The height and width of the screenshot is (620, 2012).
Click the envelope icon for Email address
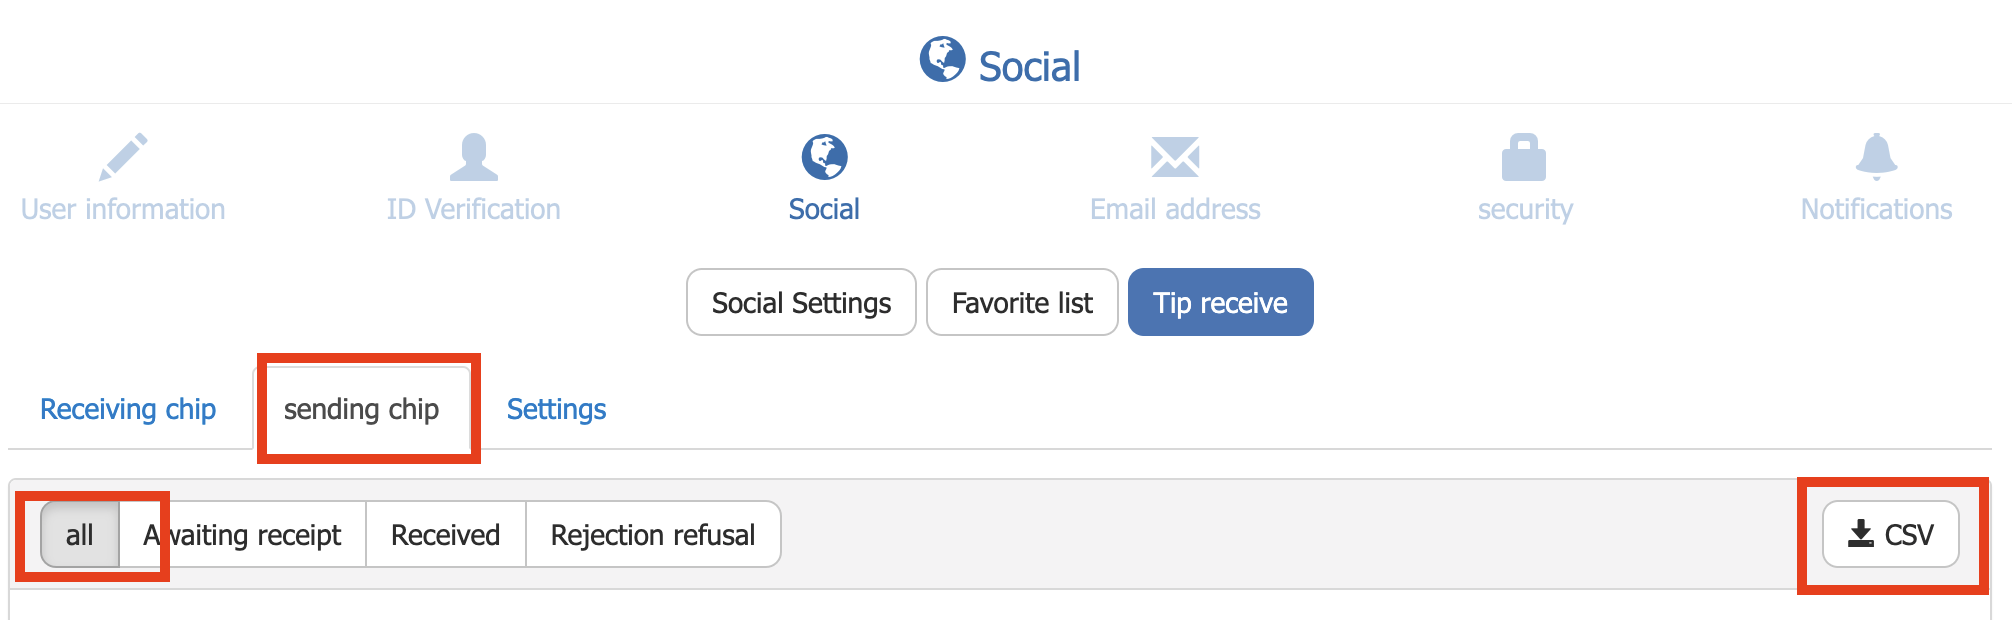[x=1175, y=157]
